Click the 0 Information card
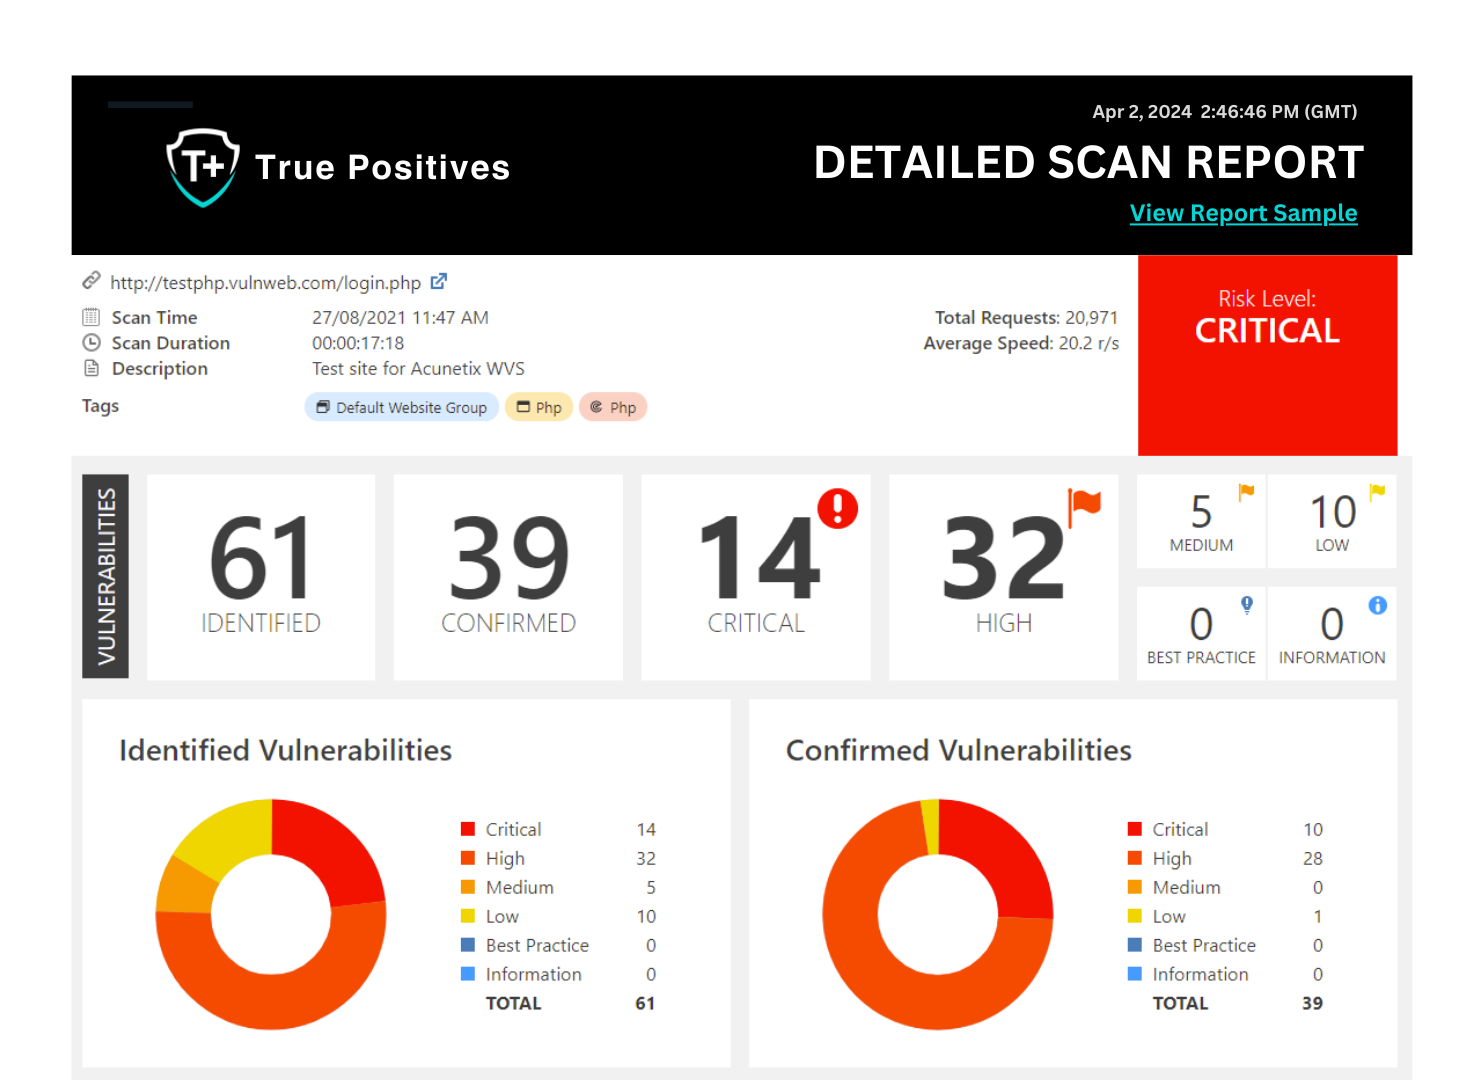Viewport: 1480px width, 1080px height. (x=1332, y=634)
